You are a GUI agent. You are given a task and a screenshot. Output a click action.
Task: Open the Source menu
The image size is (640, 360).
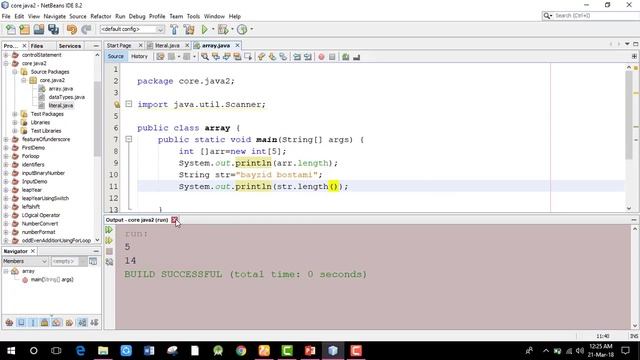pyautogui.click(x=78, y=16)
